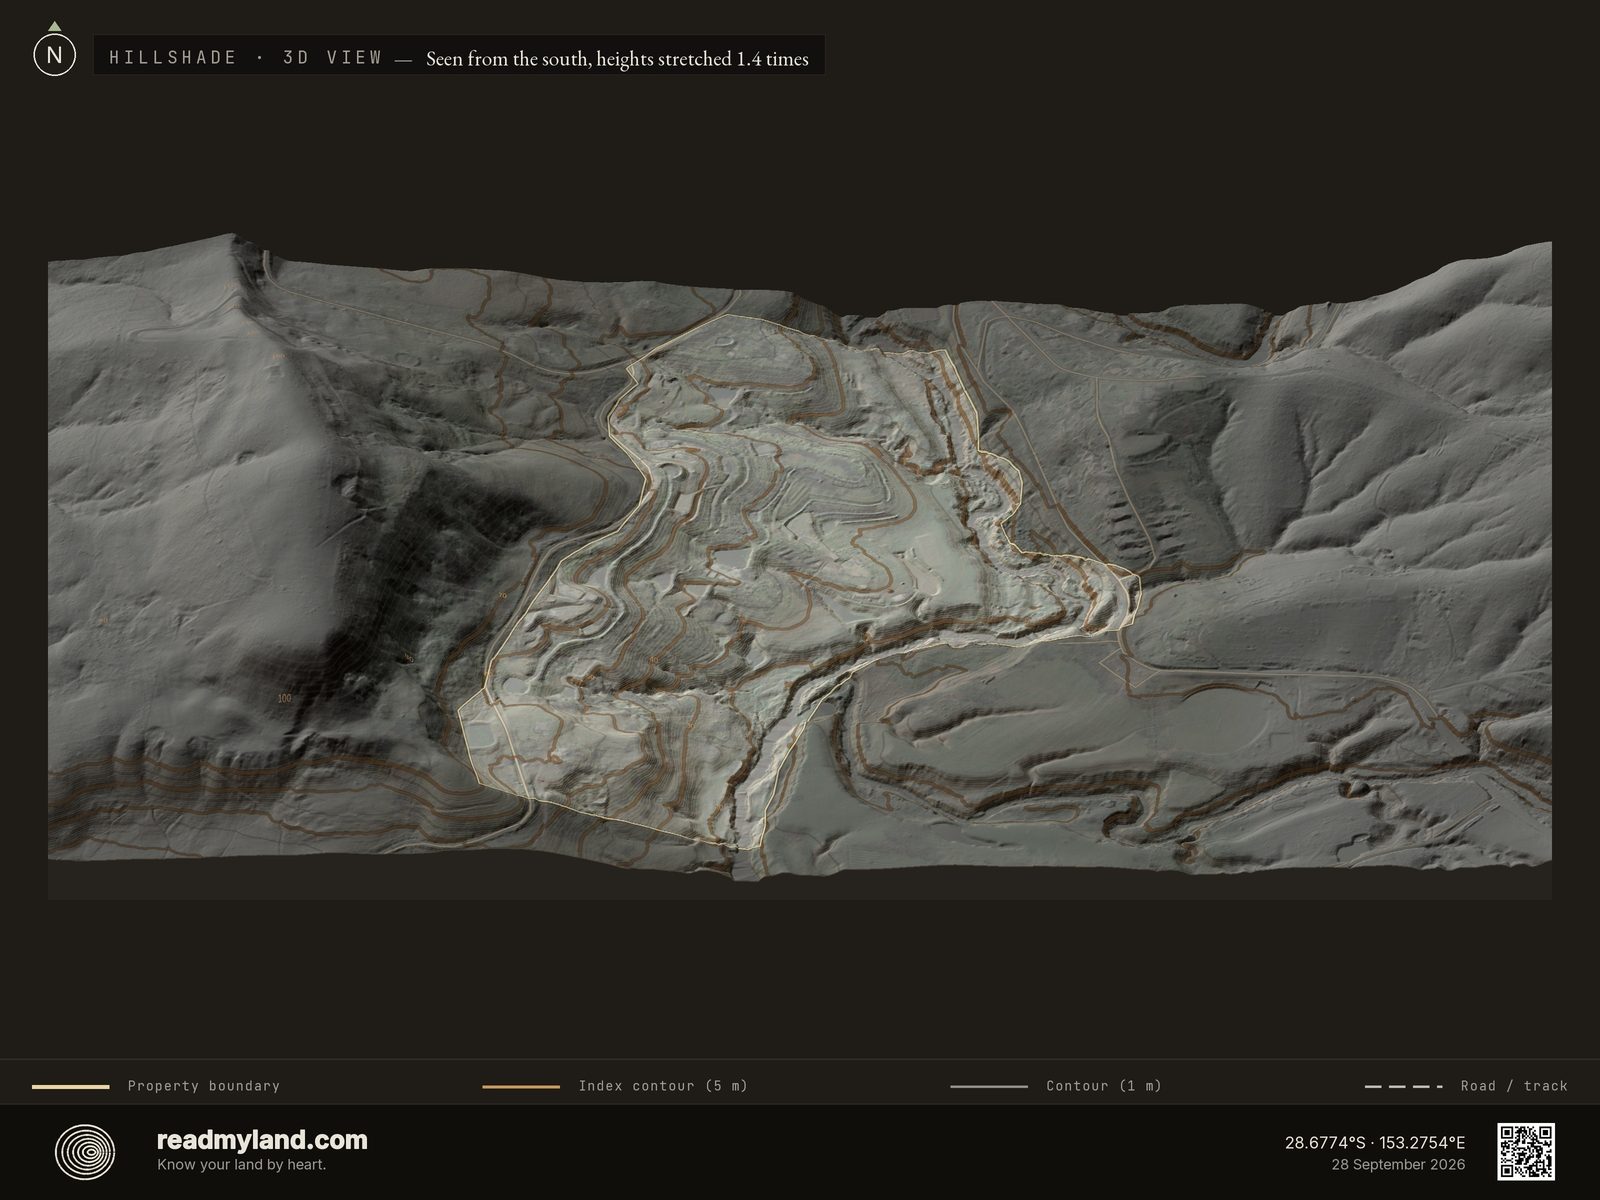Click the concentric rings logo
This screenshot has width=1600, height=1200.
pyautogui.click(x=85, y=1152)
